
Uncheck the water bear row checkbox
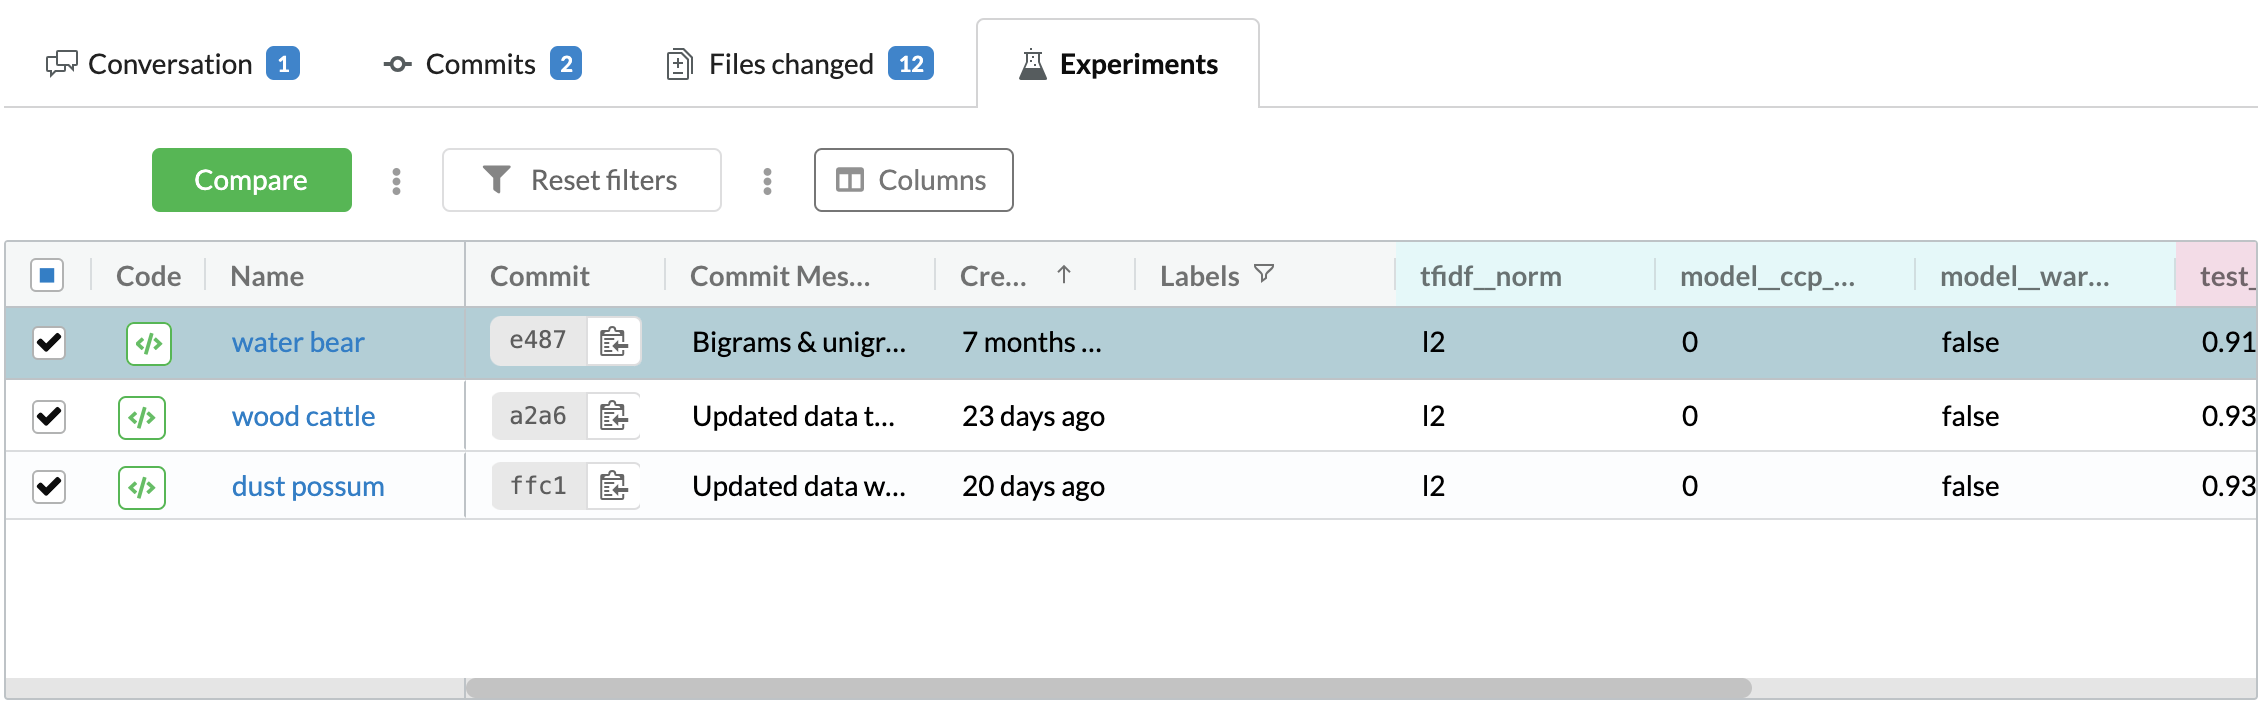pyautogui.click(x=49, y=343)
